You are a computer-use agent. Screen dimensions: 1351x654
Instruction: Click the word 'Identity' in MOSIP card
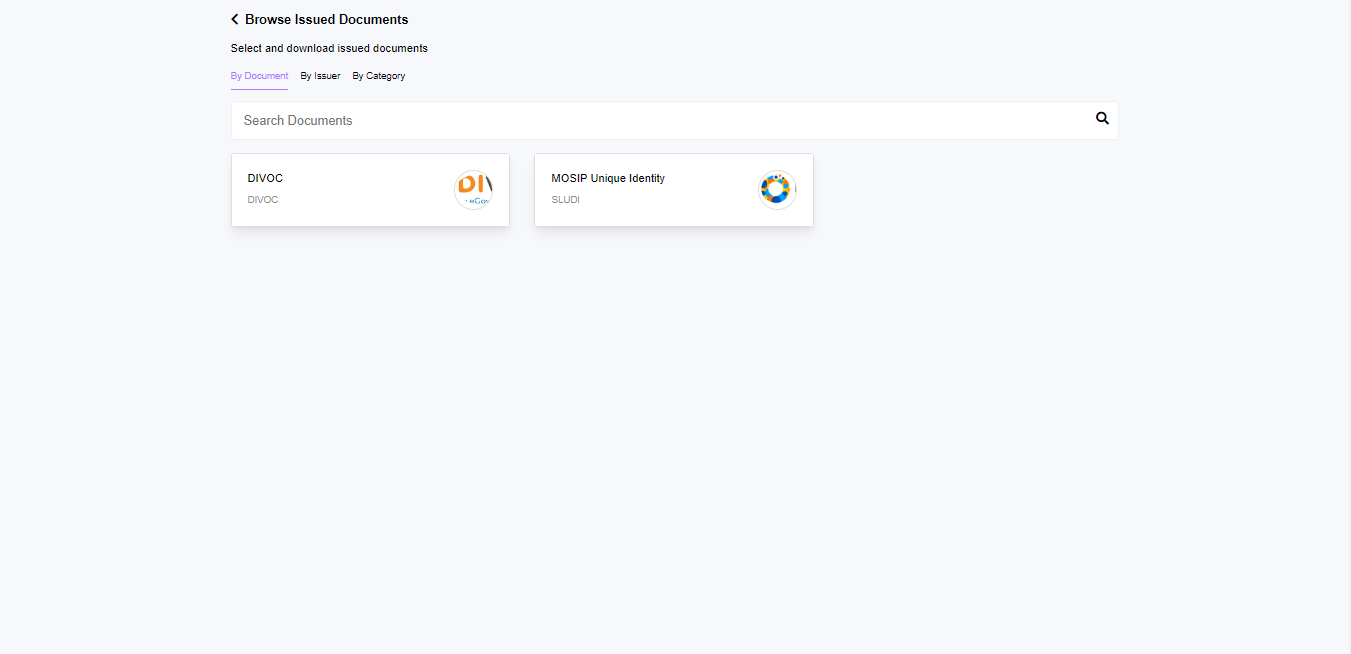[646, 178]
